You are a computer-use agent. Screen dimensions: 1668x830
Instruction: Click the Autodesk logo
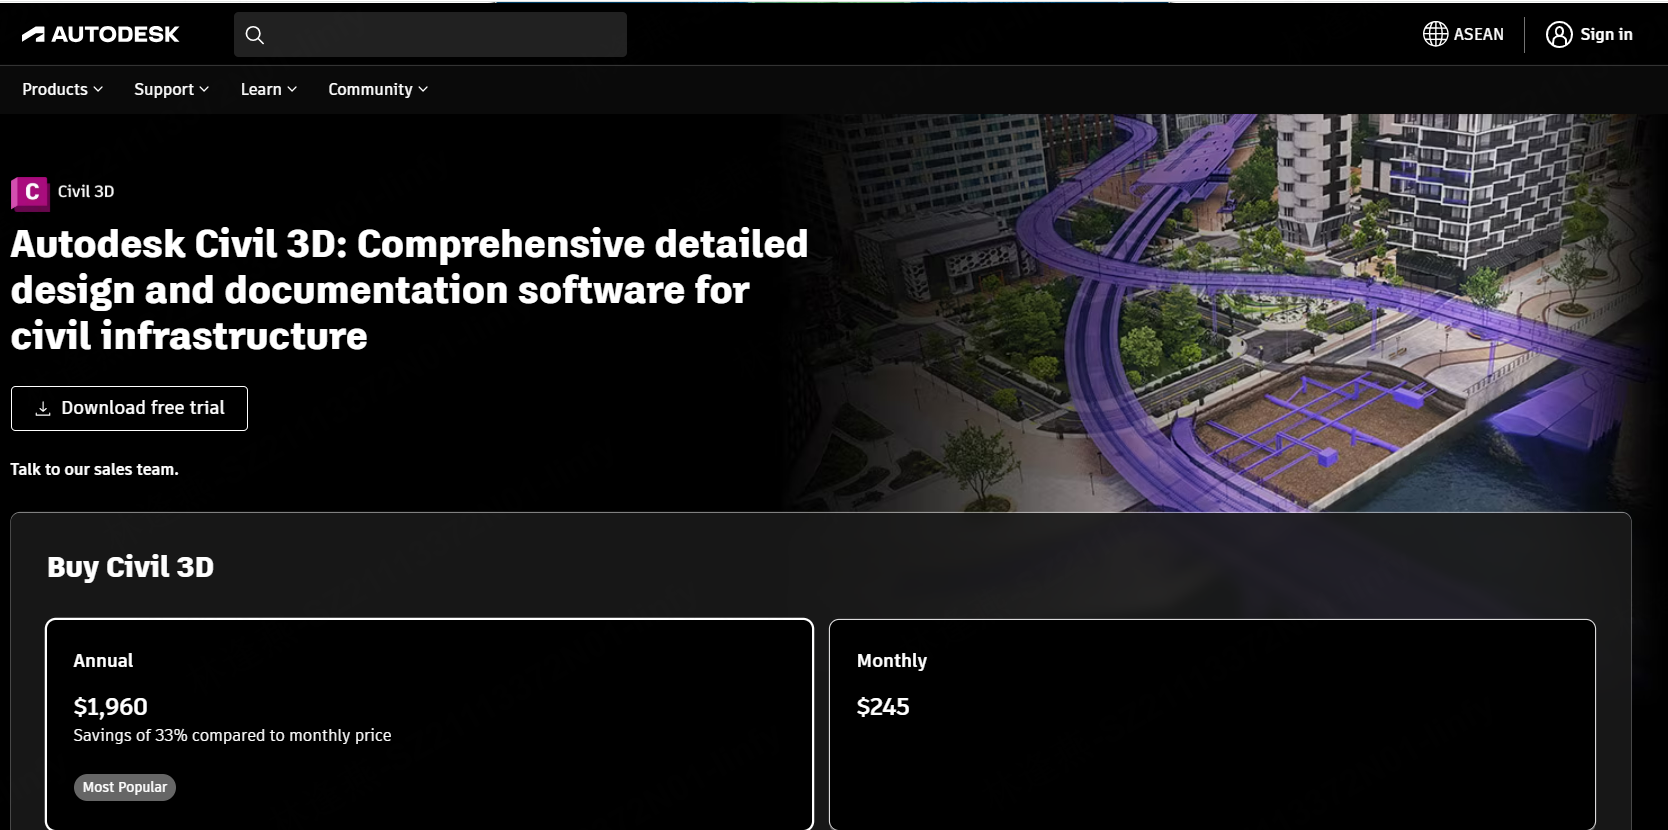(100, 34)
